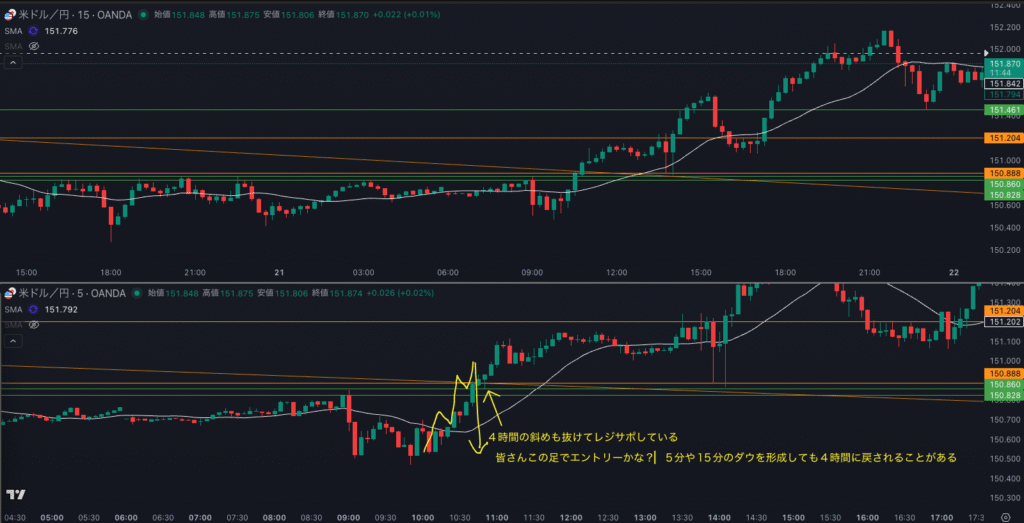Click the orange 150.888 label on the 15-minute chart

1004,173
